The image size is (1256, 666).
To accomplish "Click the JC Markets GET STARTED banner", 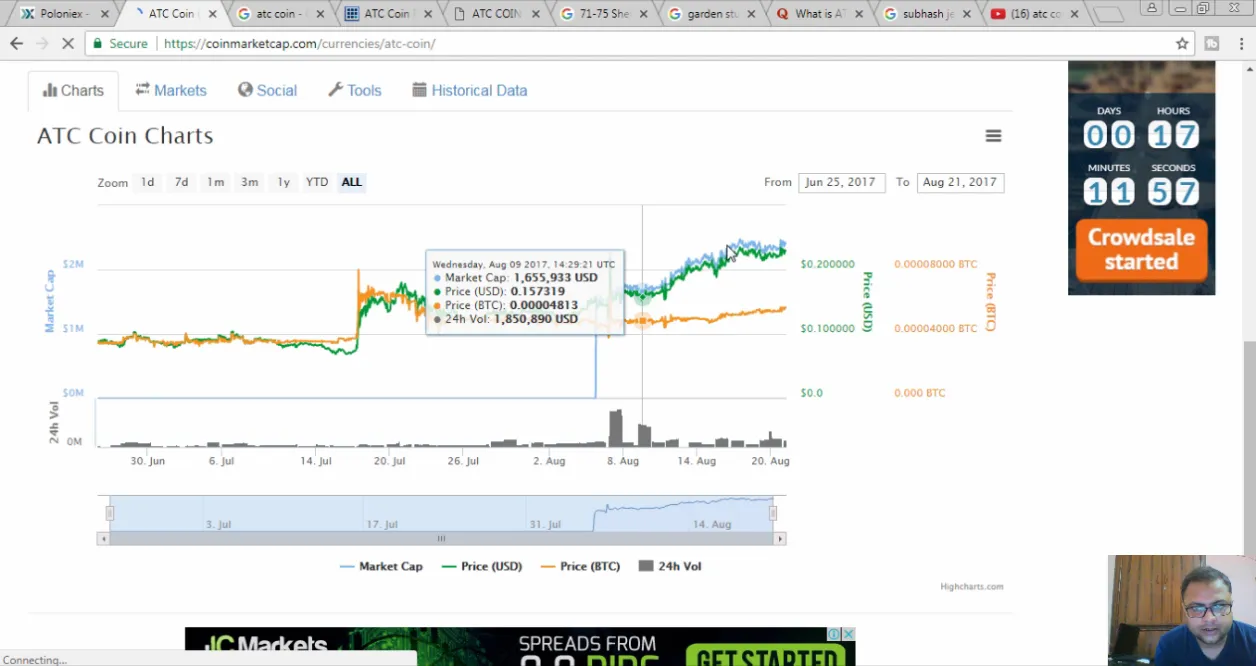I will (768, 654).
